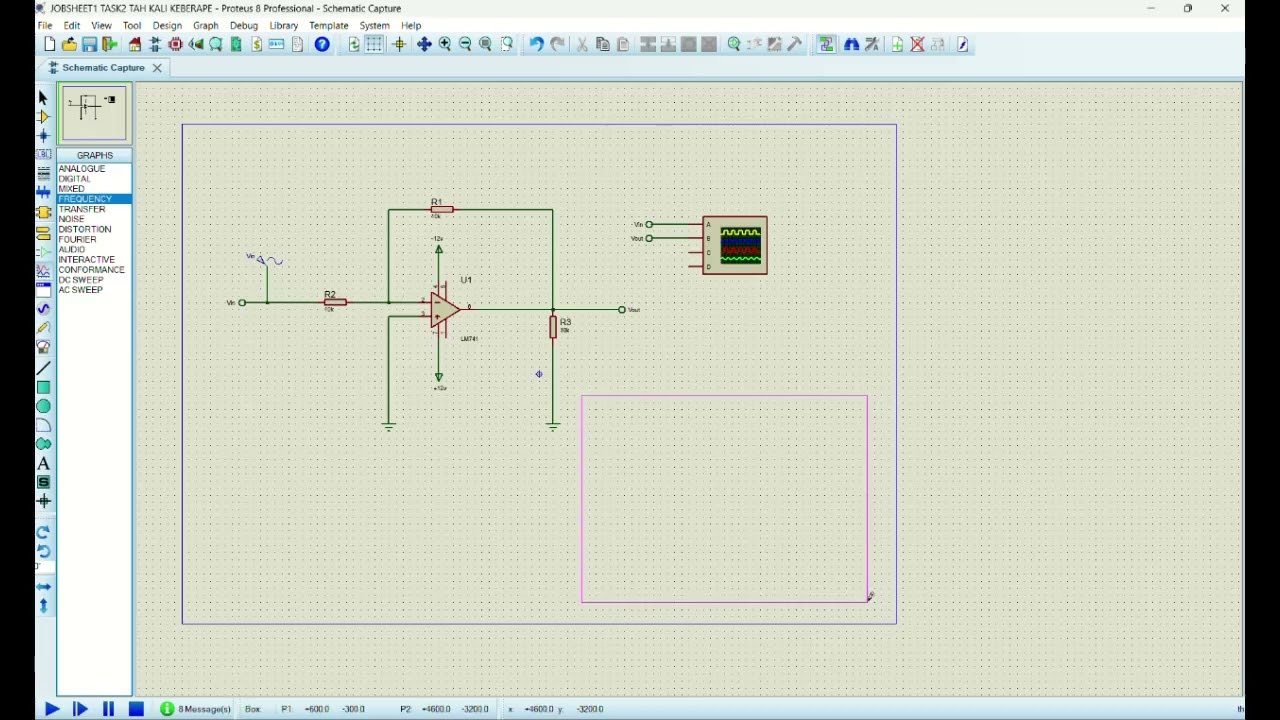Click the Redraw Display icon
The height and width of the screenshot is (720, 1280).
[354, 44]
